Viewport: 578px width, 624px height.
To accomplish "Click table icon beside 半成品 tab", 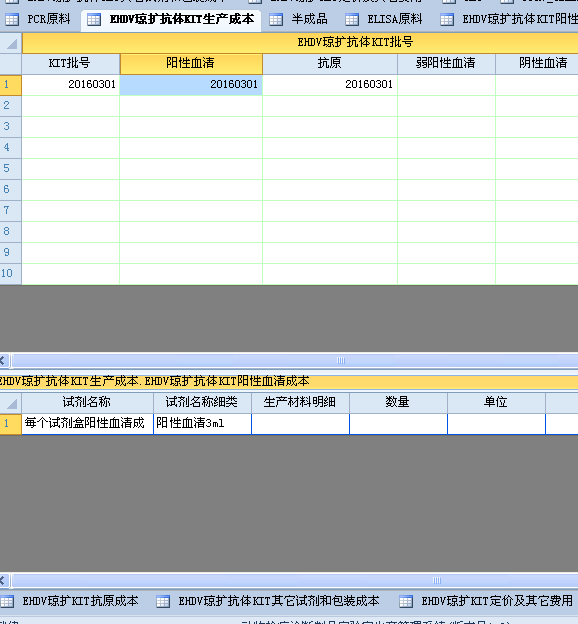I will pos(276,20).
